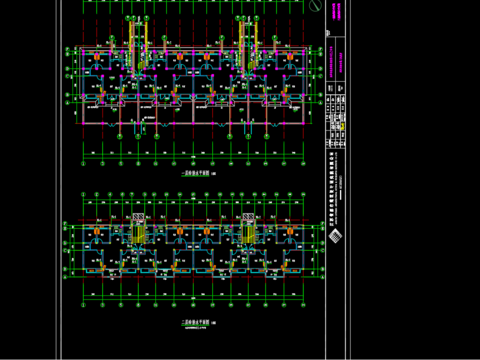Screen dimensions: 480x360
Task: Select the left hatched box above lower plan stairs
Action: point(138,217)
